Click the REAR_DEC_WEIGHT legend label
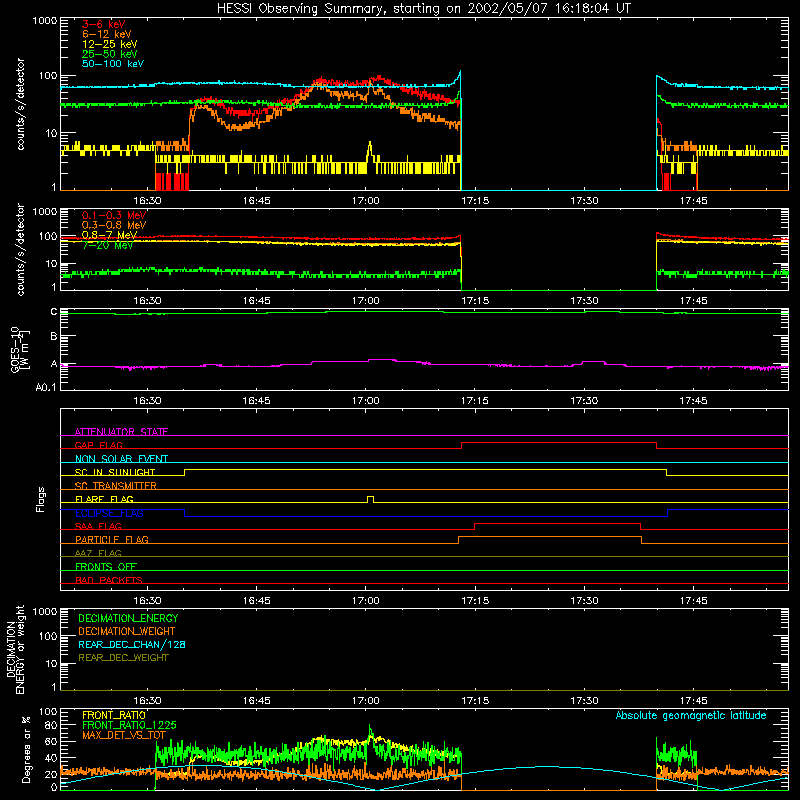This screenshot has height=800, width=800. point(123,658)
